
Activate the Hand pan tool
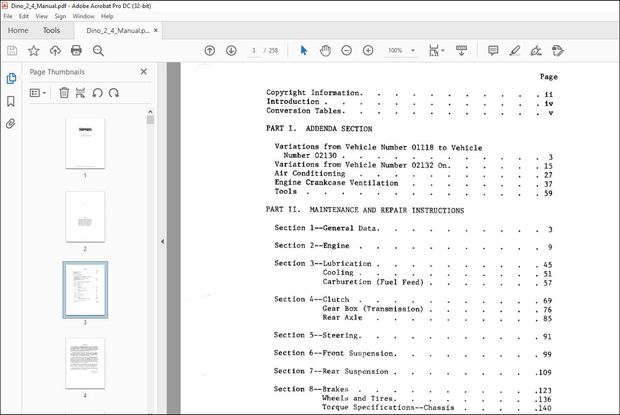(x=325, y=51)
